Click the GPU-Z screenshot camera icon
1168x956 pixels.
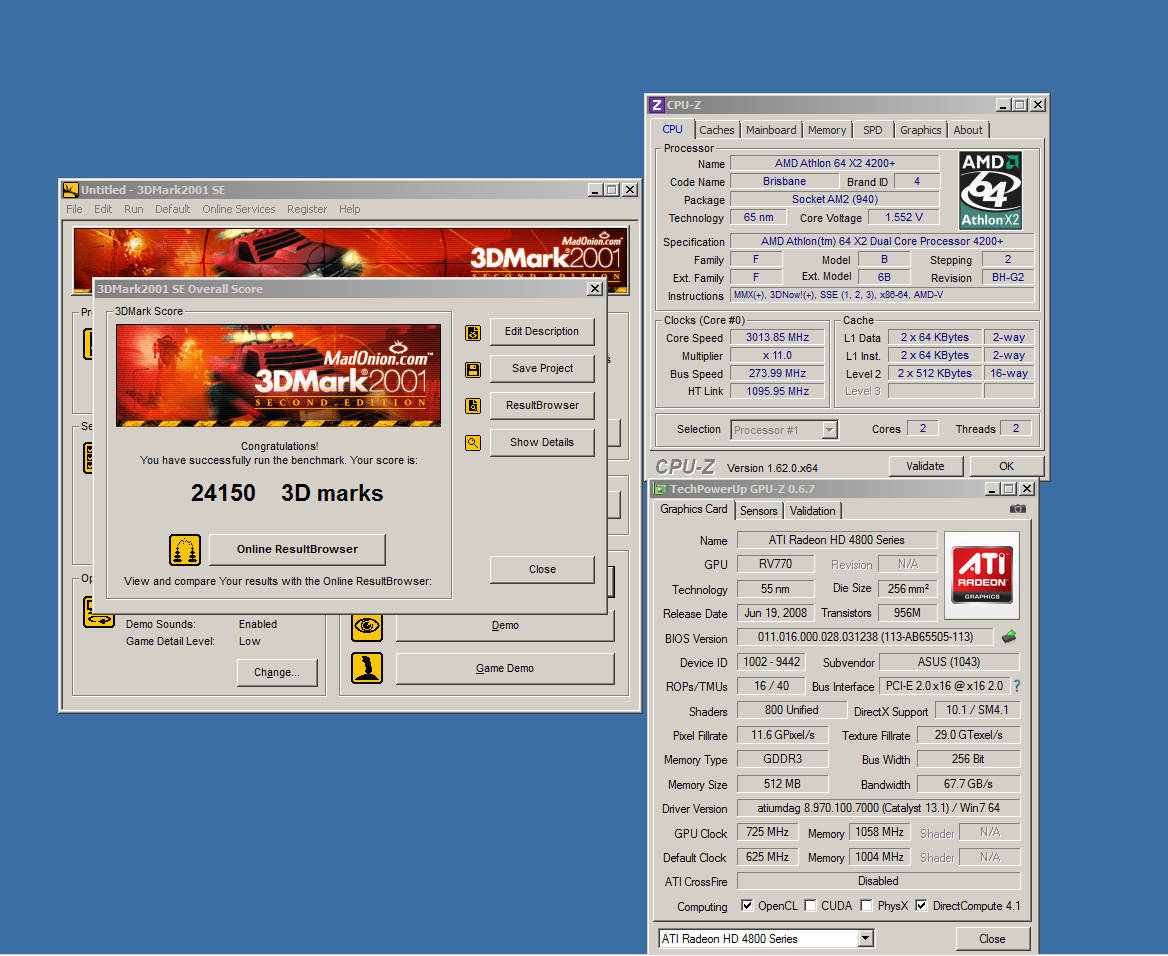pyautogui.click(x=1018, y=509)
